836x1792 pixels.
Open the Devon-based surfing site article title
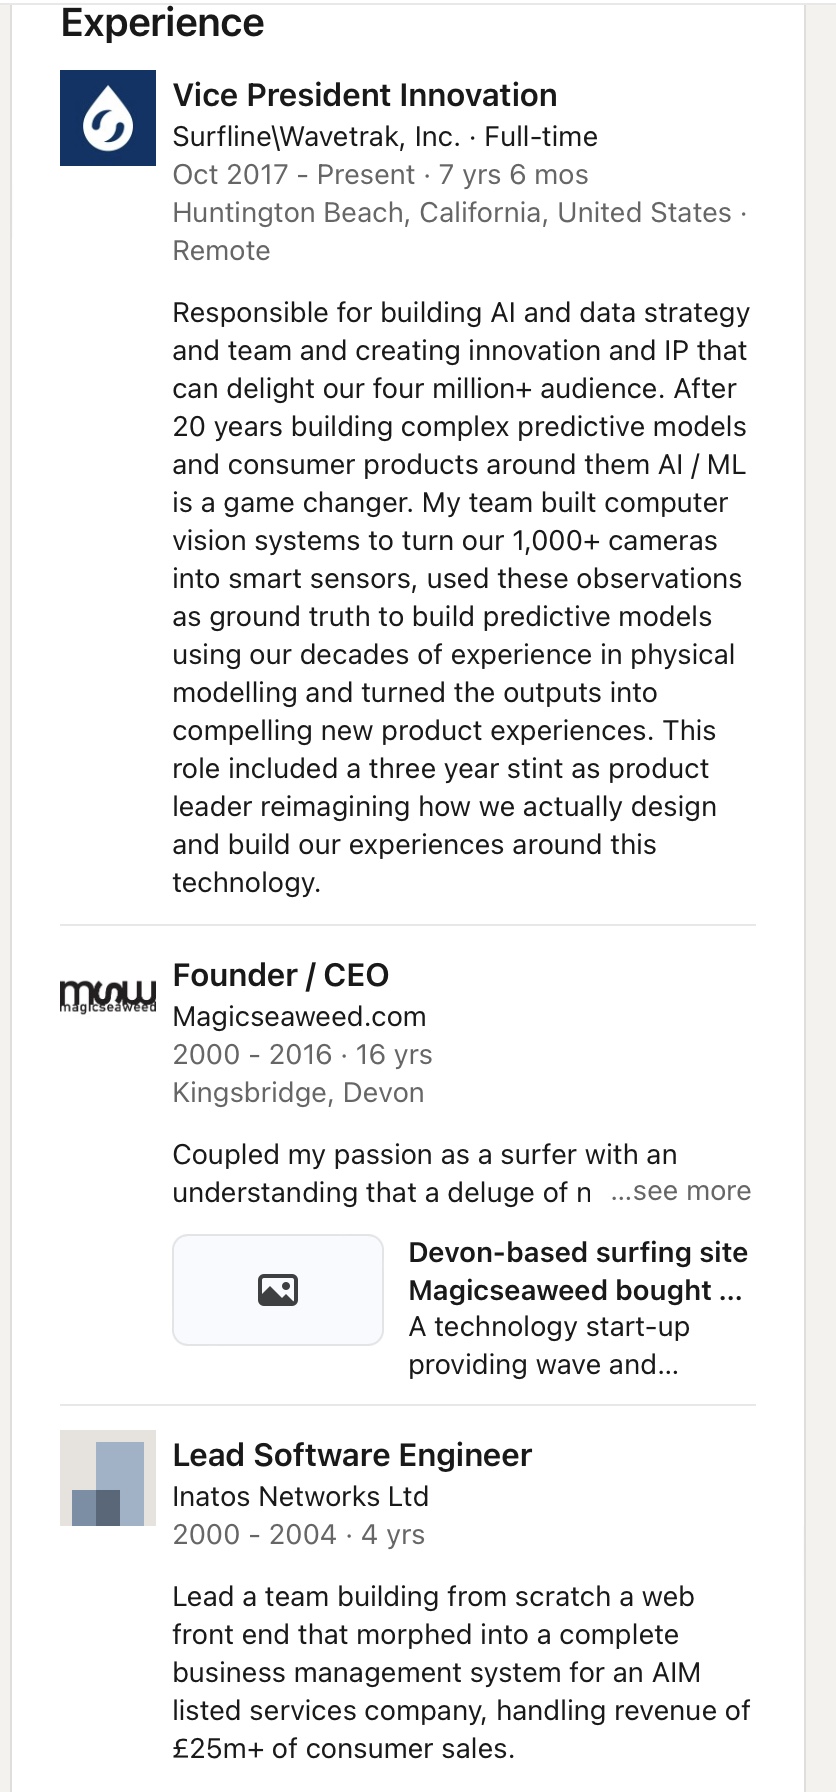pyautogui.click(x=578, y=1271)
